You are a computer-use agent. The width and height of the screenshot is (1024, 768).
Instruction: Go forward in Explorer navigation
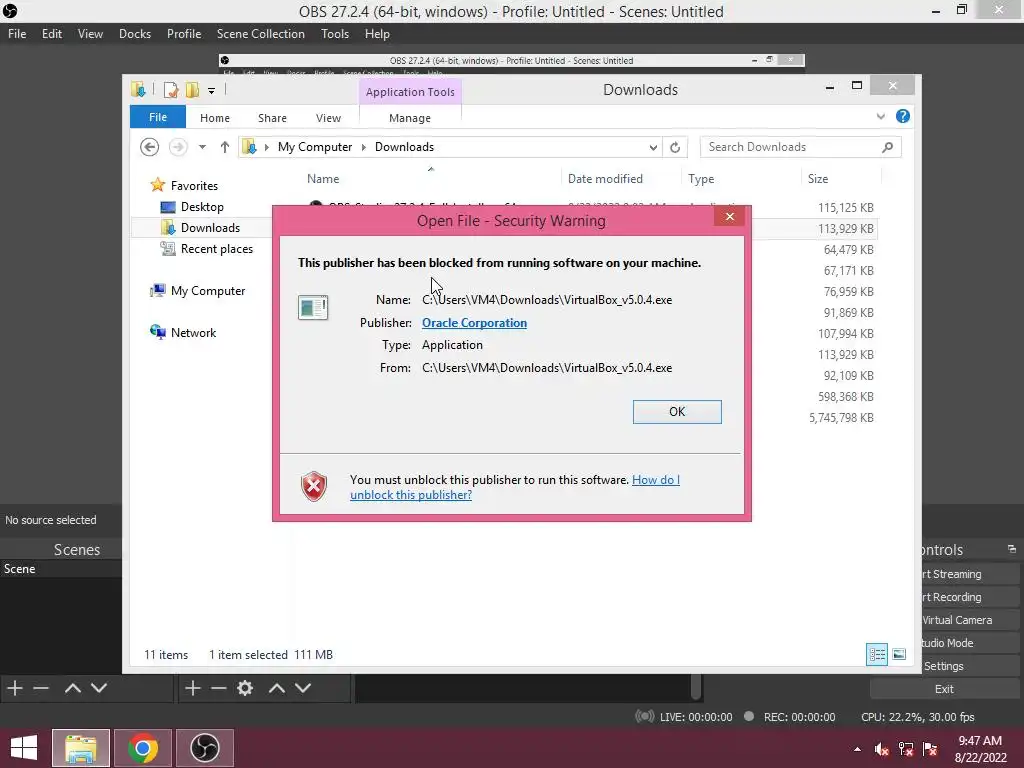pos(177,147)
